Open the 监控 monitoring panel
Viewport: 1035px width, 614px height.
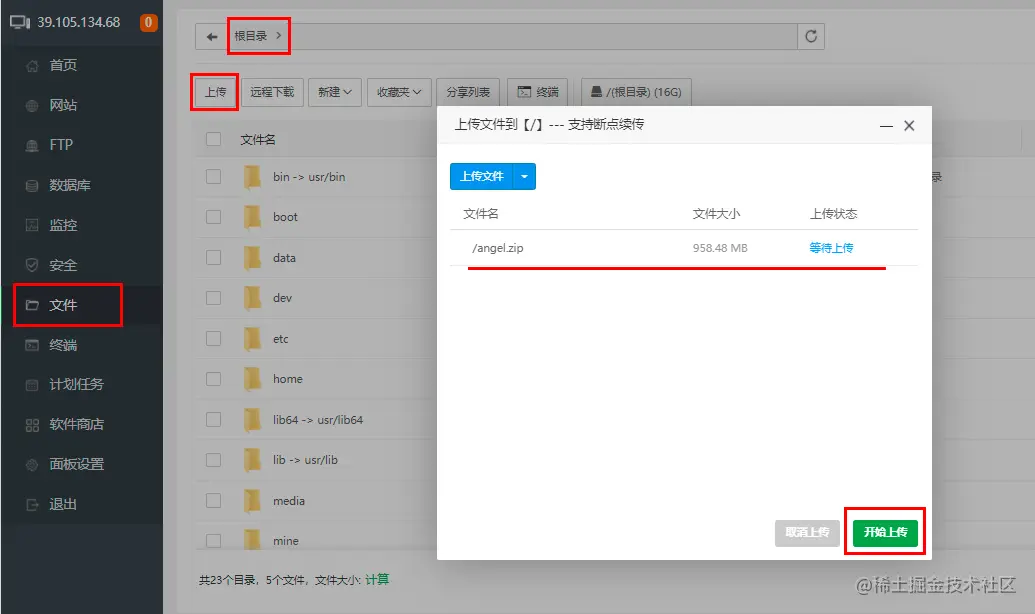[60, 224]
